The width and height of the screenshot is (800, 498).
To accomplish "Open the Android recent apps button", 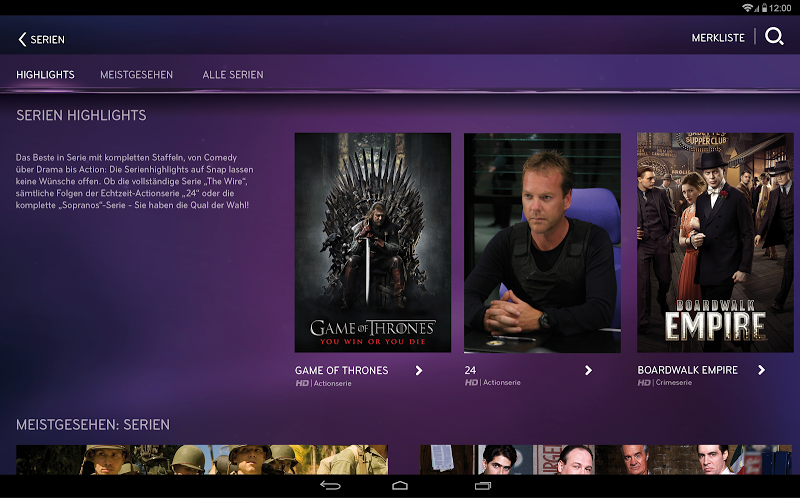I will tap(482, 485).
